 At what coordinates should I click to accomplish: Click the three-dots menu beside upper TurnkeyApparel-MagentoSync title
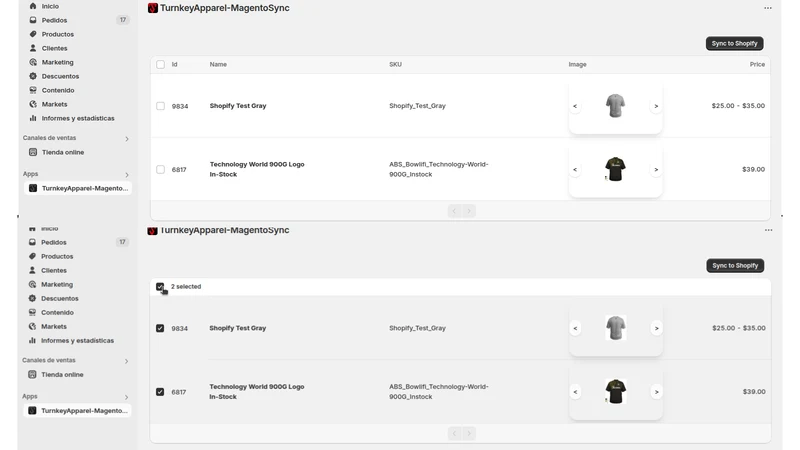768,8
